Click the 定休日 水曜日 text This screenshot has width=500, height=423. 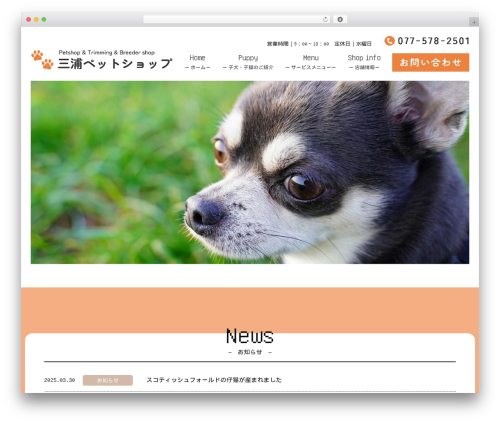click(x=353, y=44)
